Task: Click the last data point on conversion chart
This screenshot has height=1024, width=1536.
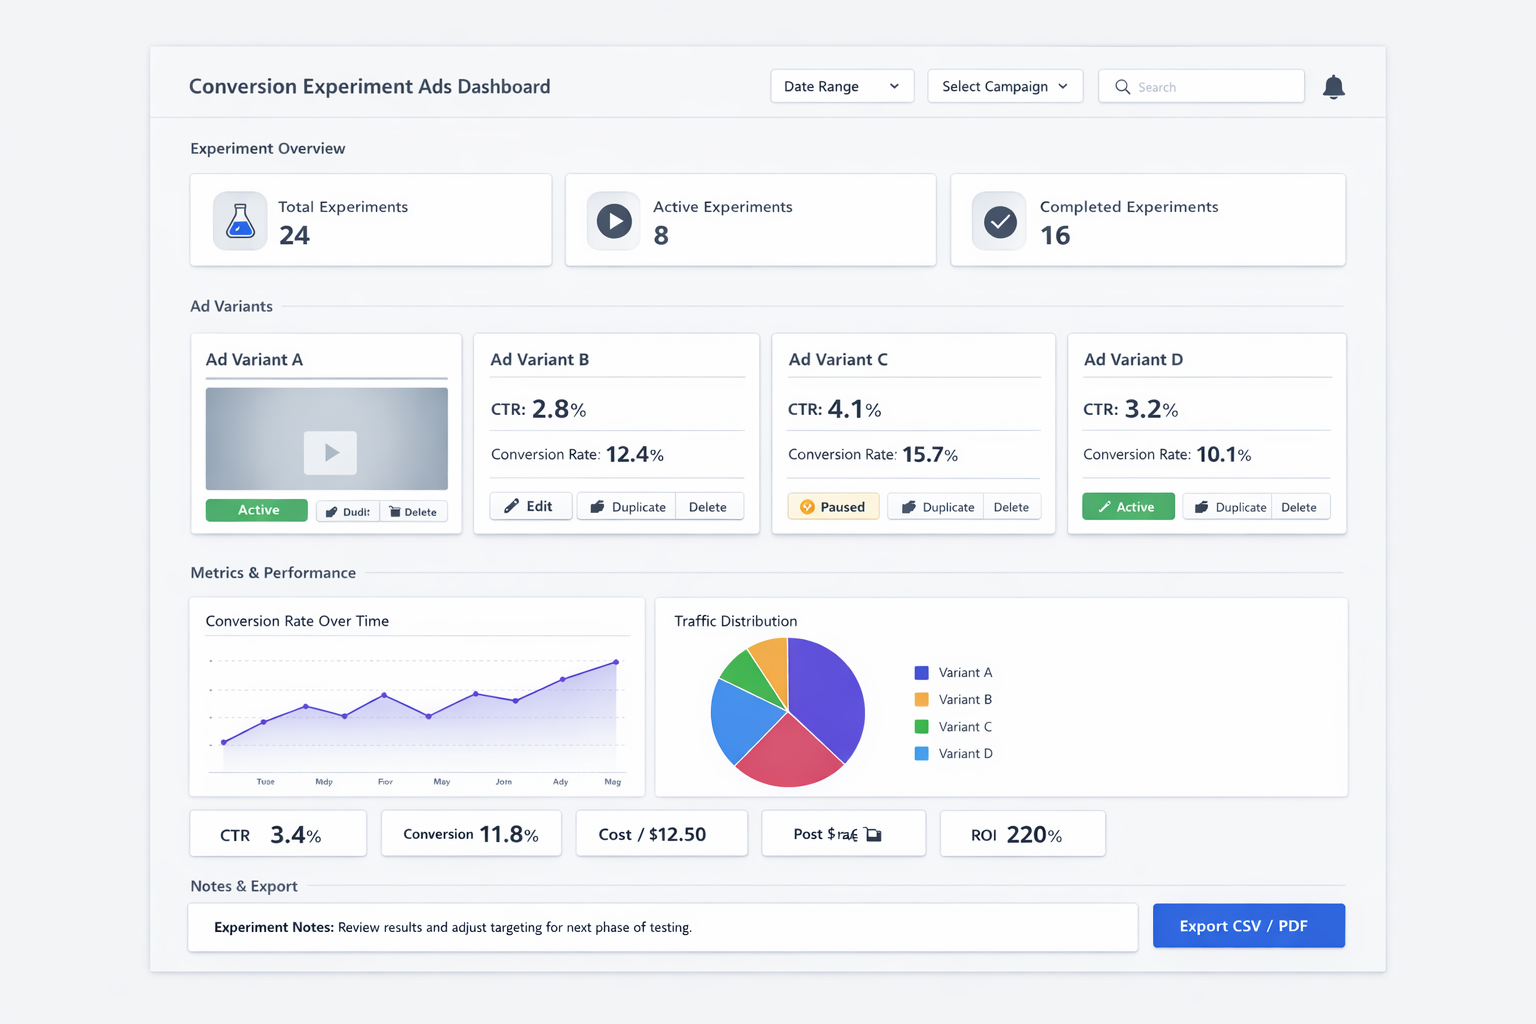Action: click(616, 662)
